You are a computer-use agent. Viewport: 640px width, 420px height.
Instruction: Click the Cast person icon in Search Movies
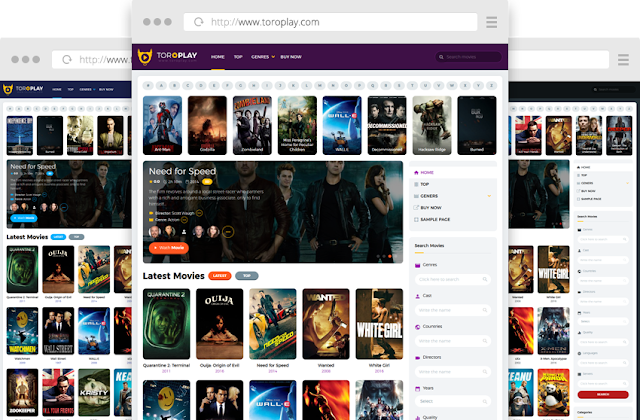[x=418, y=296]
